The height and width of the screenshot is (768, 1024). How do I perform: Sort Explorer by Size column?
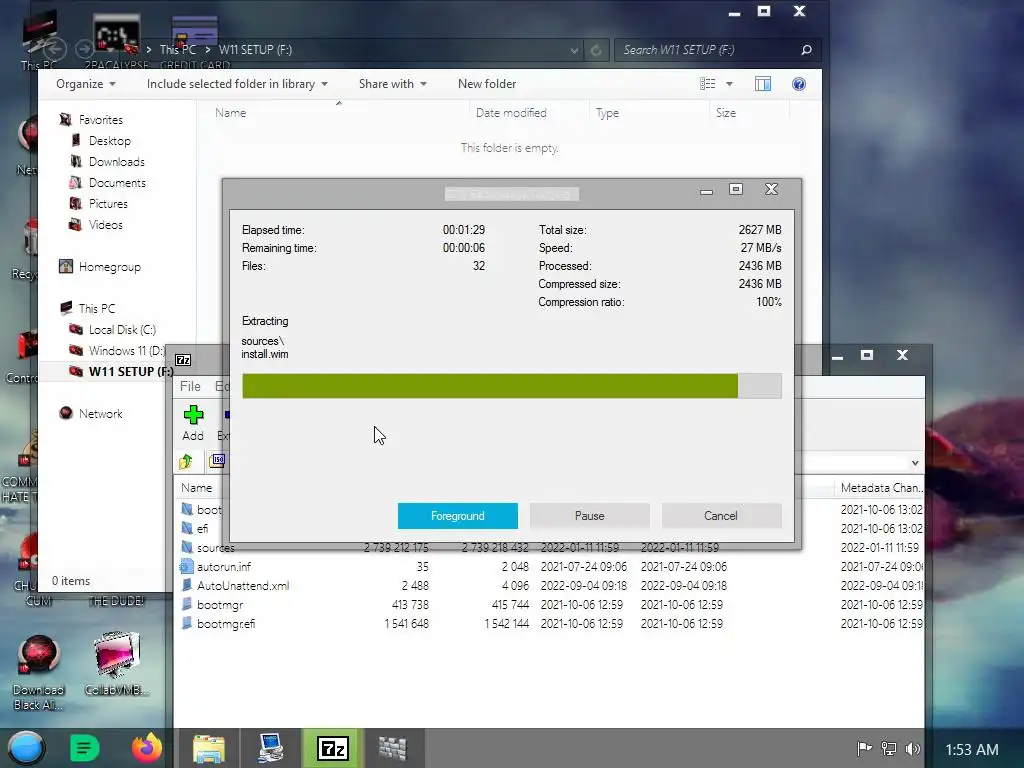[726, 112]
